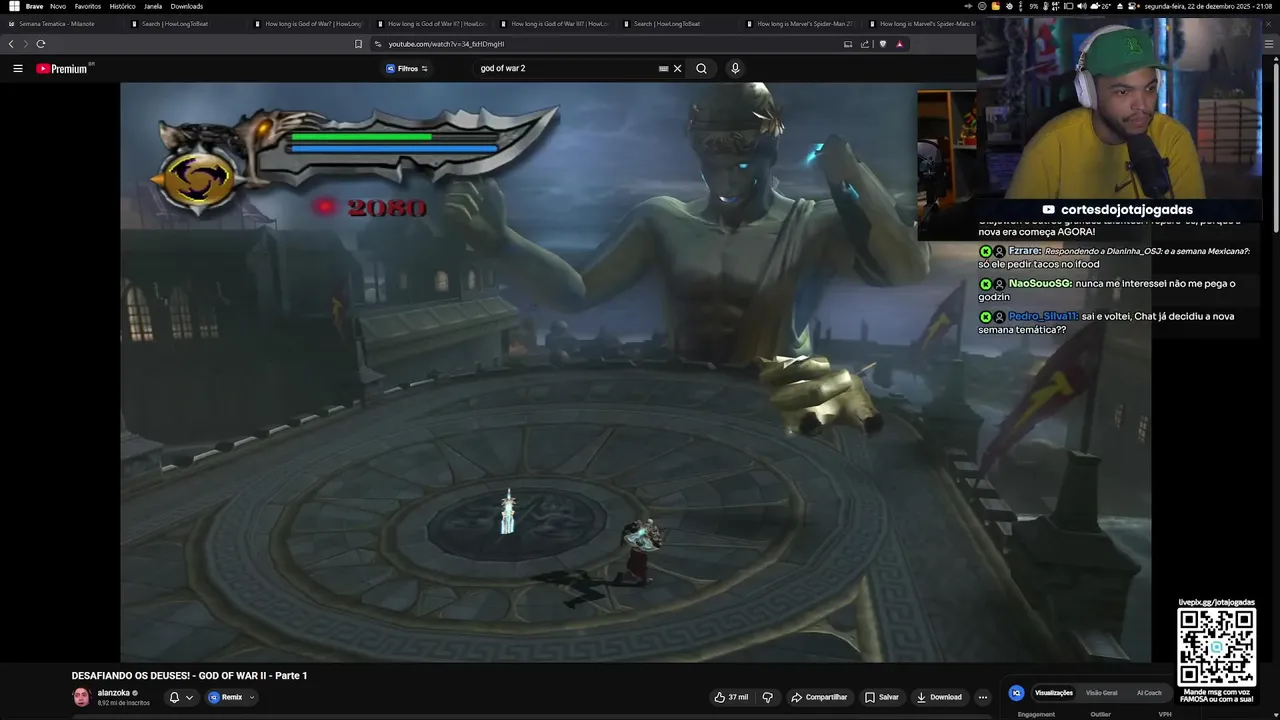Expand the dropdown arrow next to Remix
This screenshot has width=1280, height=720.
click(x=252, y=697)
